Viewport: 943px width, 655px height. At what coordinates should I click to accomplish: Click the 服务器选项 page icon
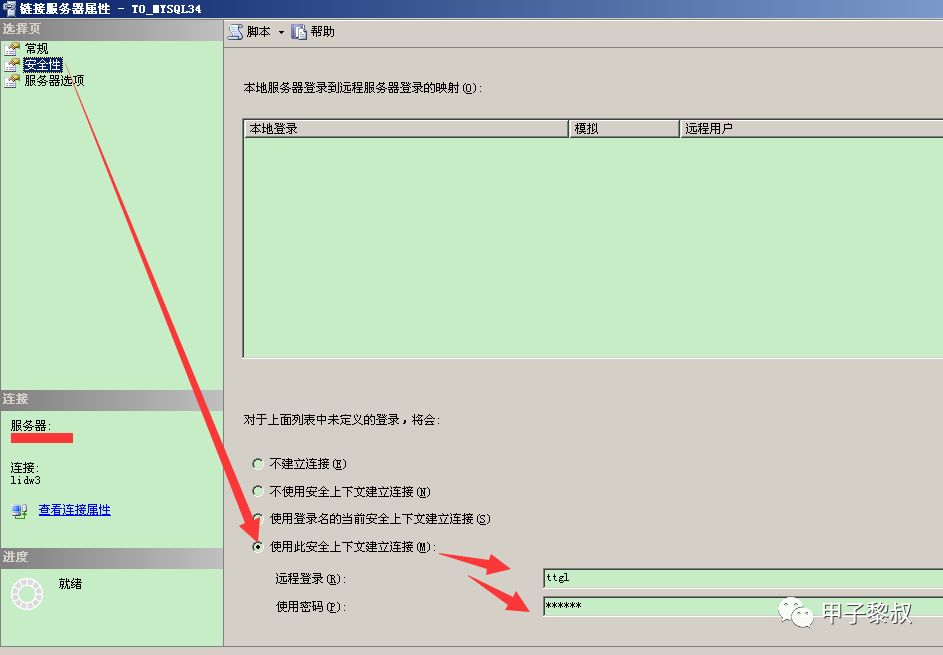(12, 80)
